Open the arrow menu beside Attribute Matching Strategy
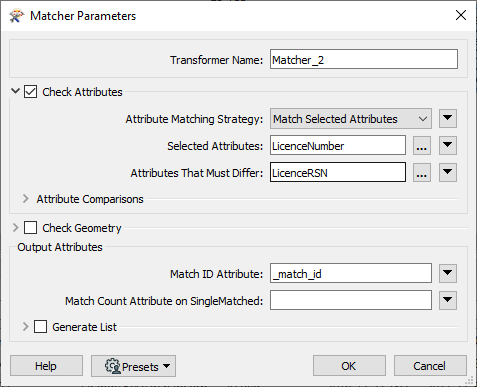Image resolution: width=477 pixels, height=387 pixels. [448, 118]
